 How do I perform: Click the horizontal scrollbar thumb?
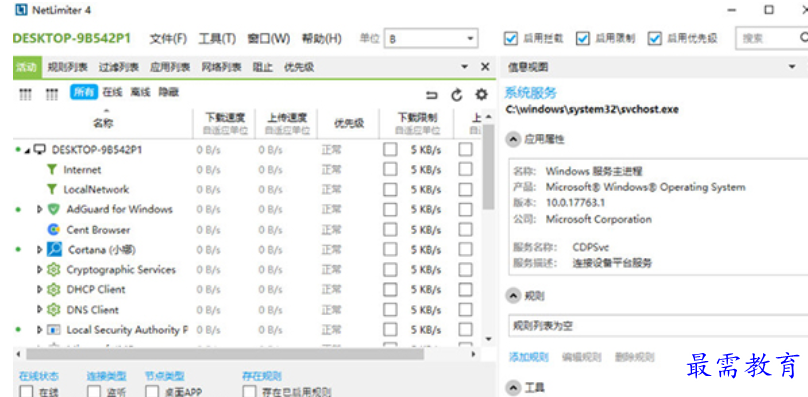(225, 354)
